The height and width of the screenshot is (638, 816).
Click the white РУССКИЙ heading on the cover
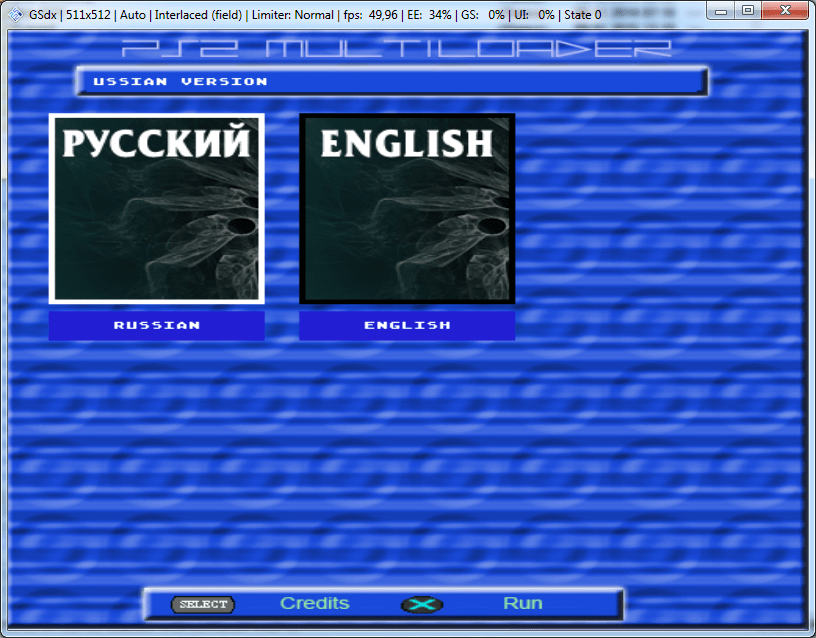(156, 143)
